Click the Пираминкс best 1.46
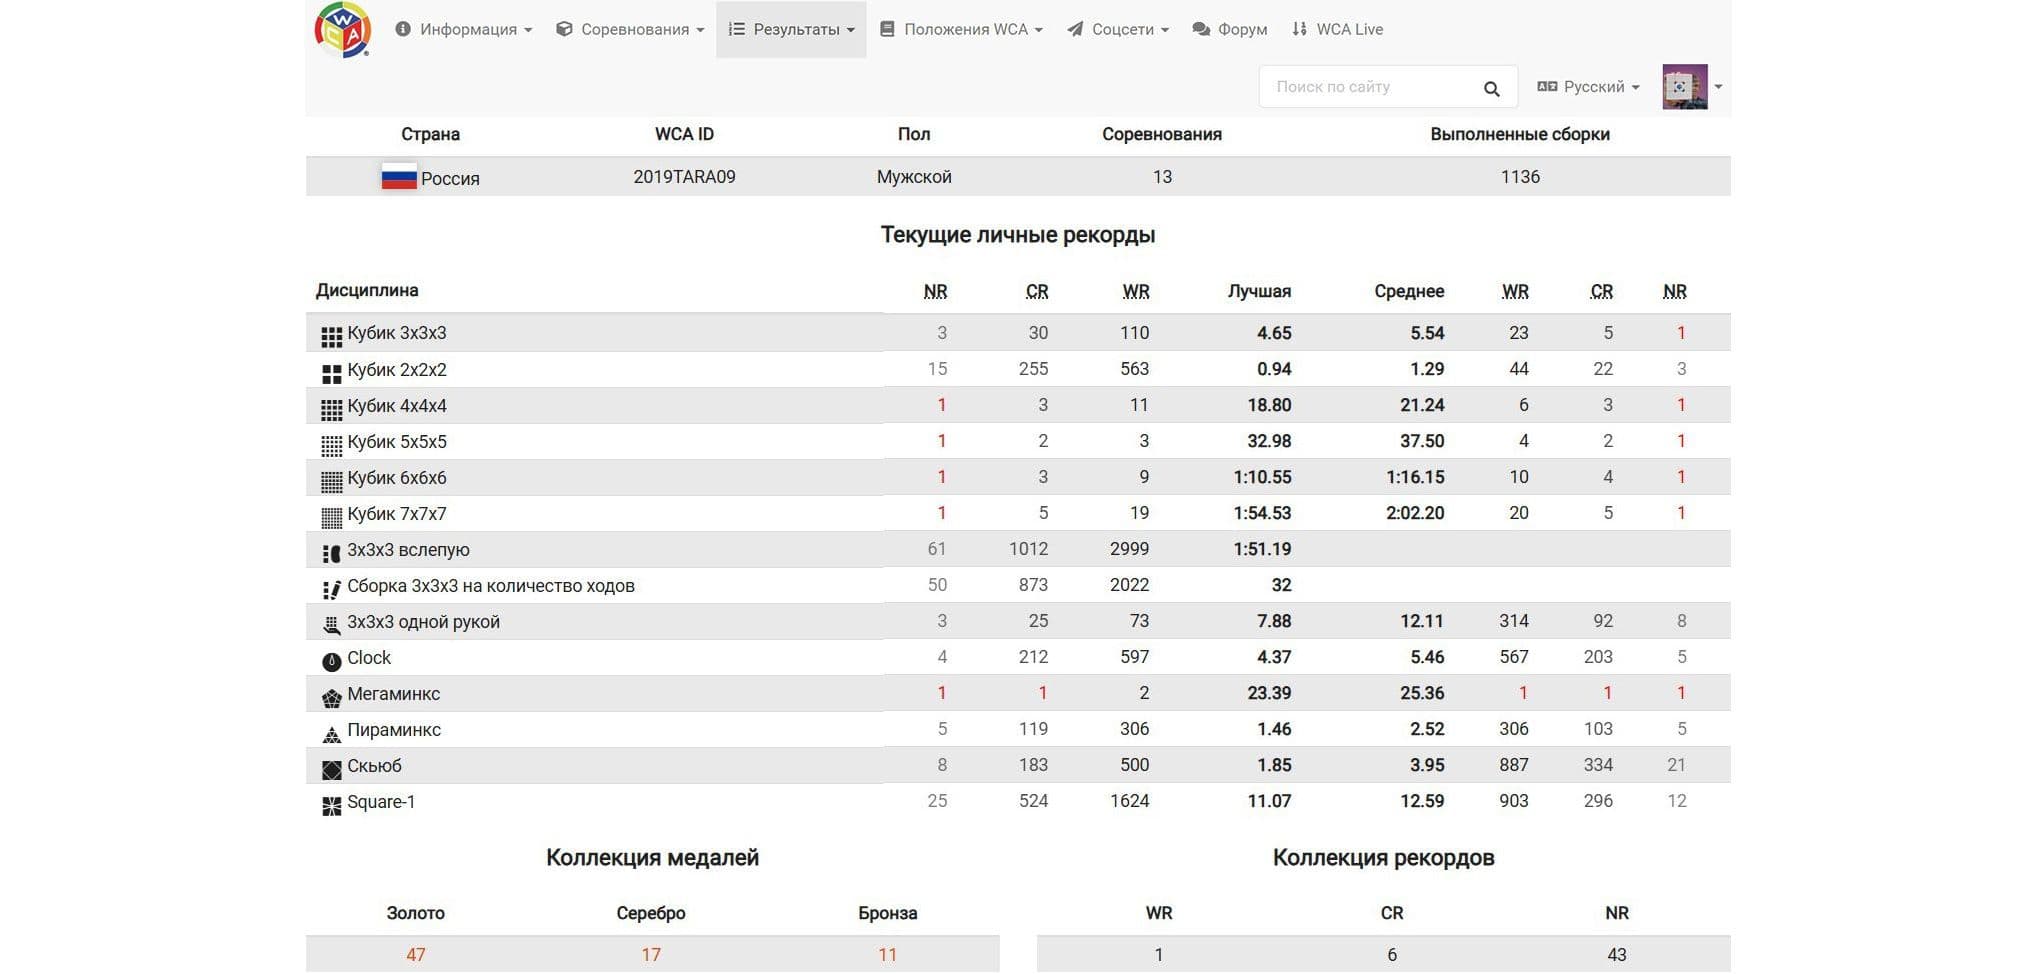 [1274, 729]
